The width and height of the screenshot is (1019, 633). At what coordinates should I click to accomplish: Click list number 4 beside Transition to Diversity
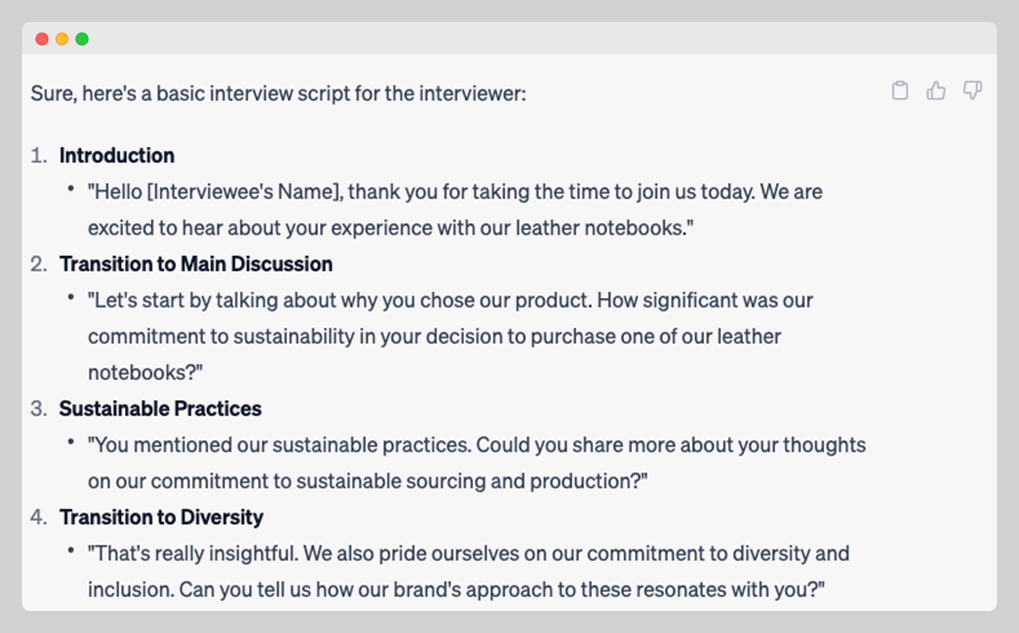(x=38, y=518)
